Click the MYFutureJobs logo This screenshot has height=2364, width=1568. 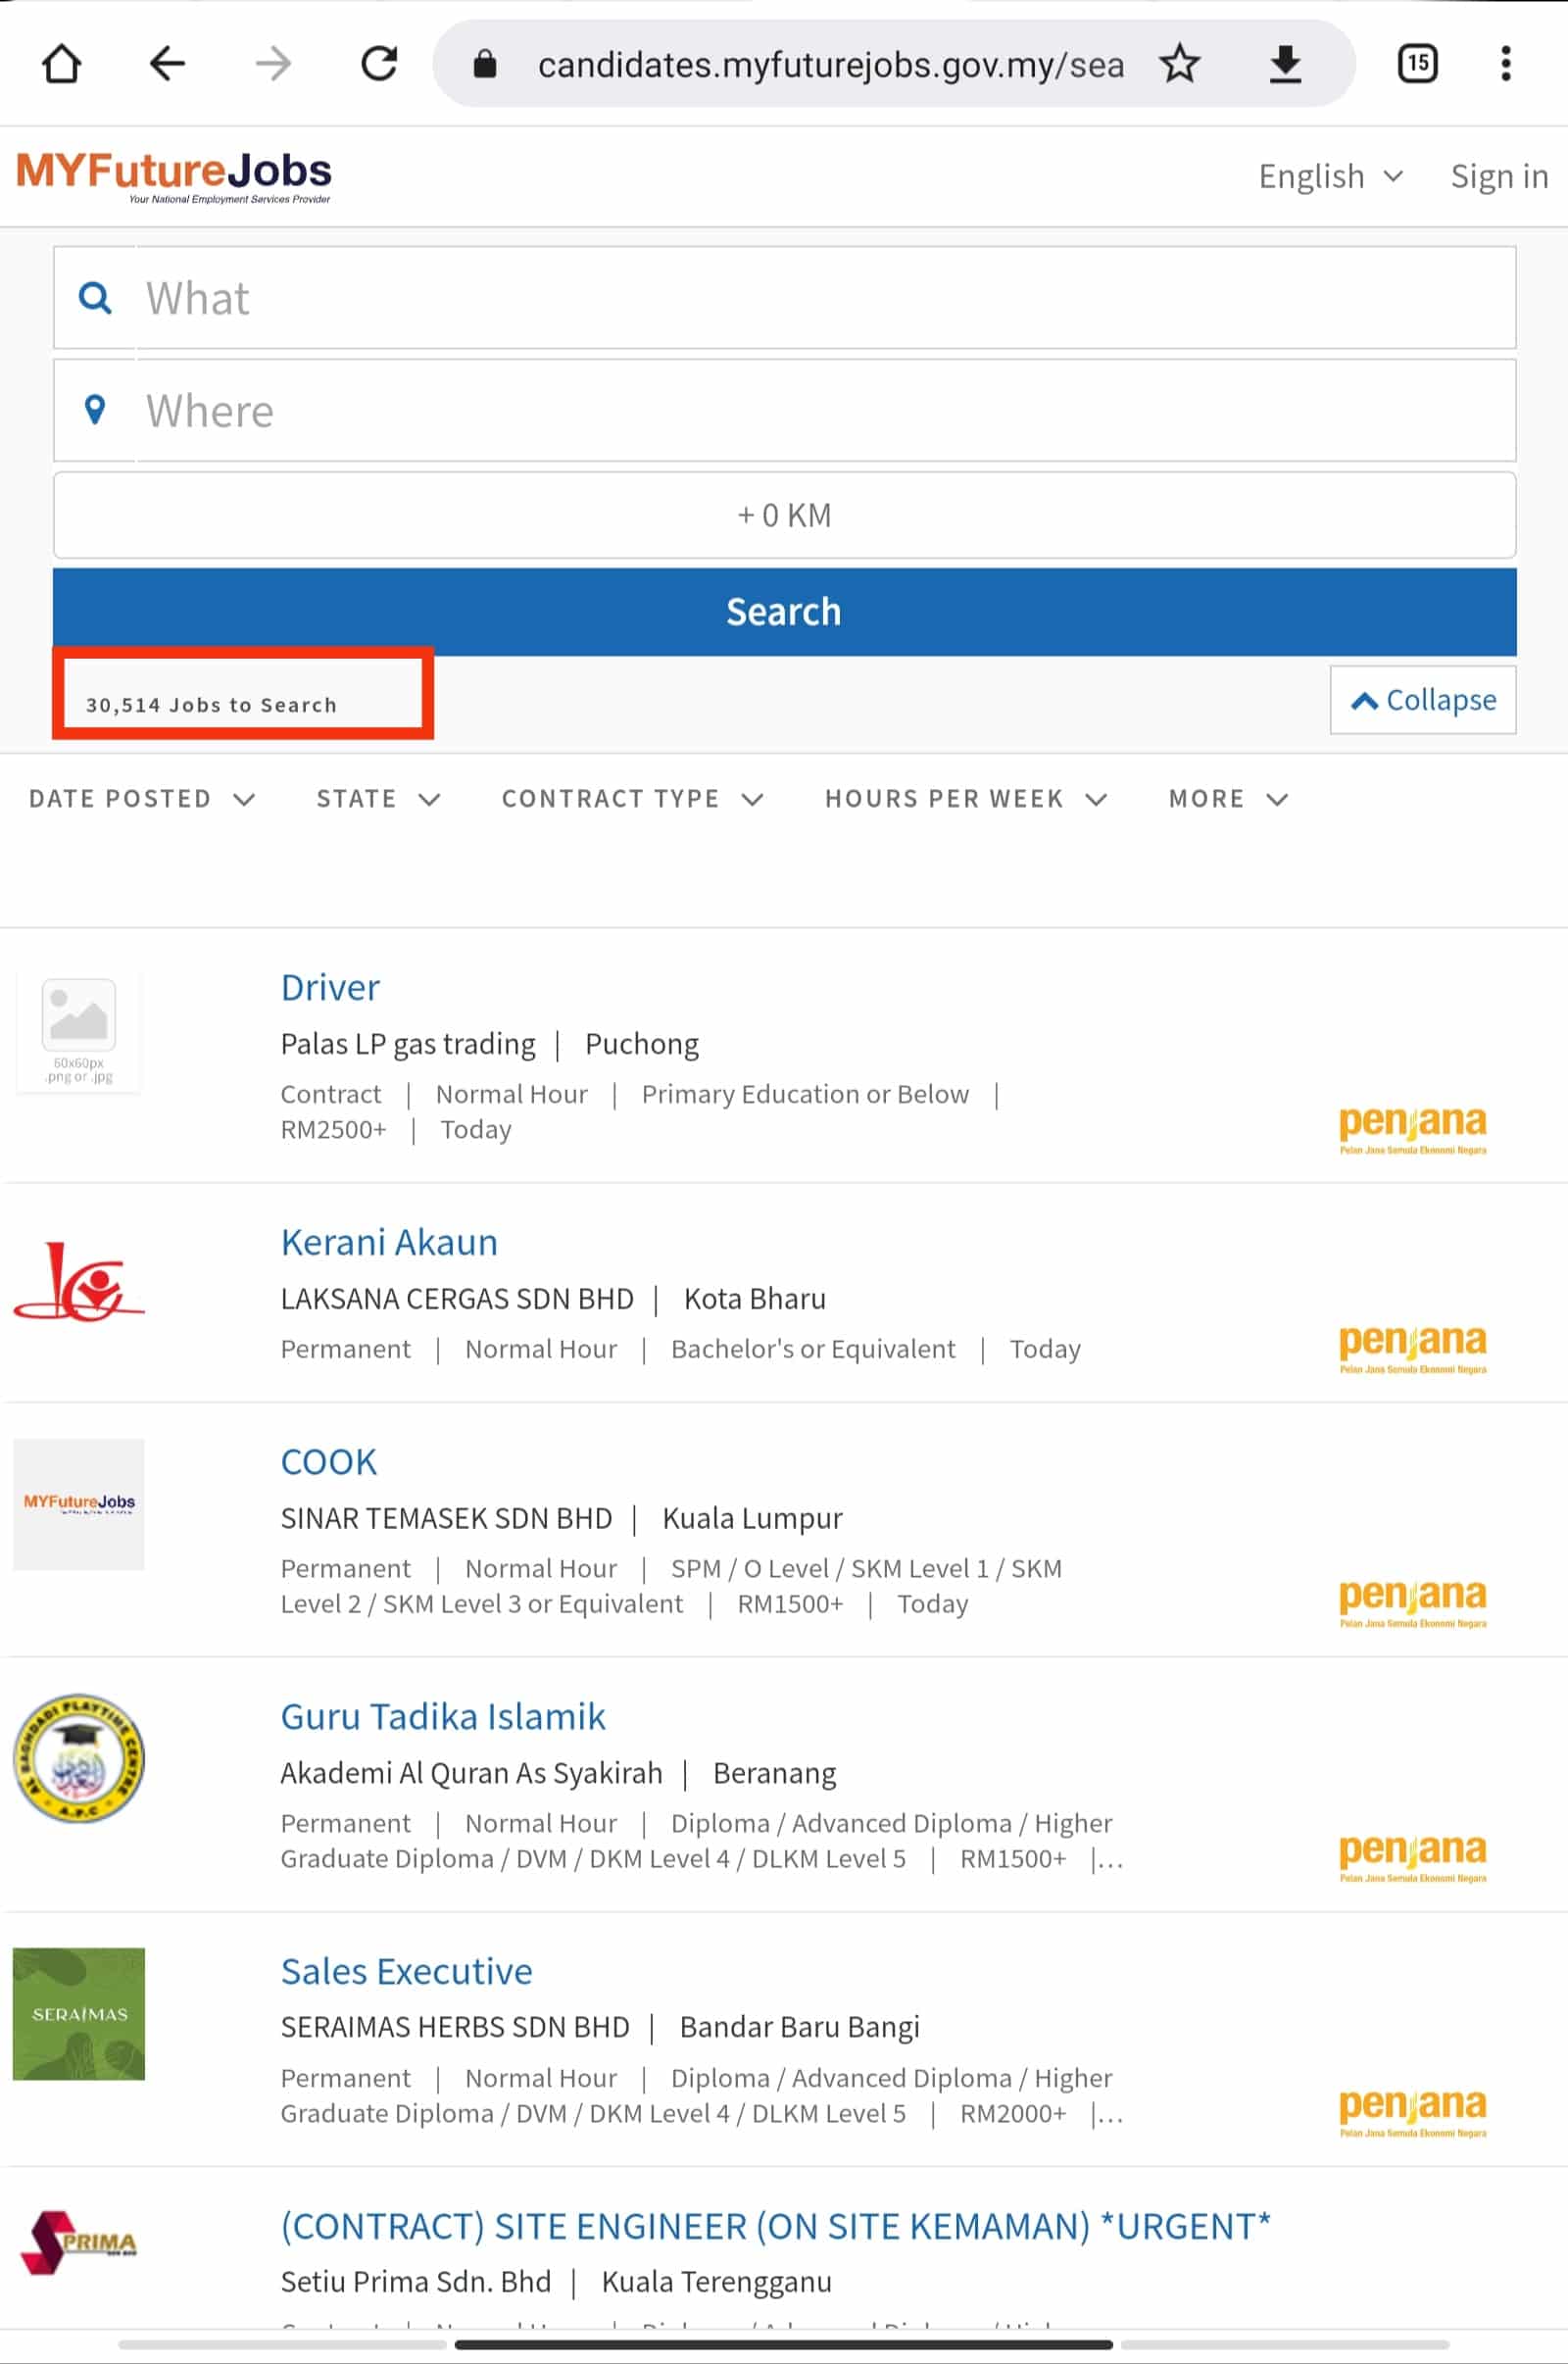[x=174, y=176]
